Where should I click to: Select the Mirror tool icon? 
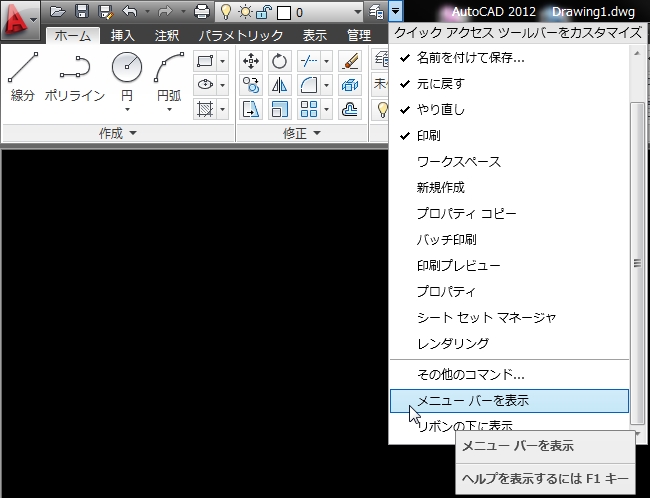(279, 85)
